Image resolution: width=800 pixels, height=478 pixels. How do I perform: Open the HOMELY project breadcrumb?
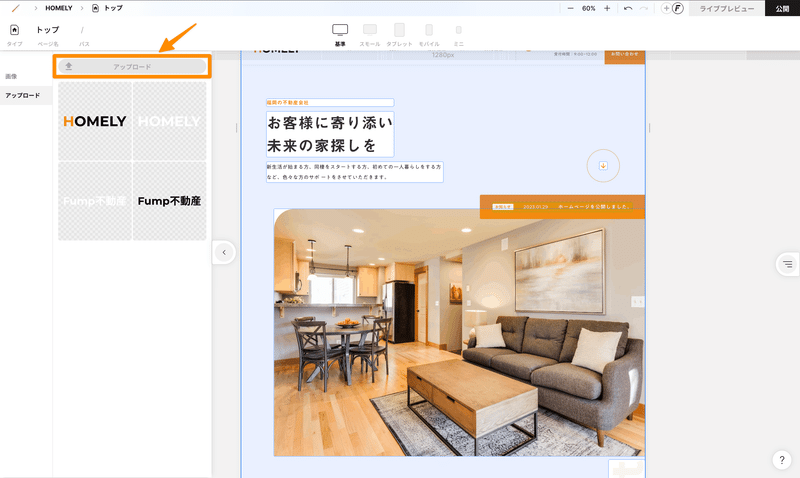59,8
